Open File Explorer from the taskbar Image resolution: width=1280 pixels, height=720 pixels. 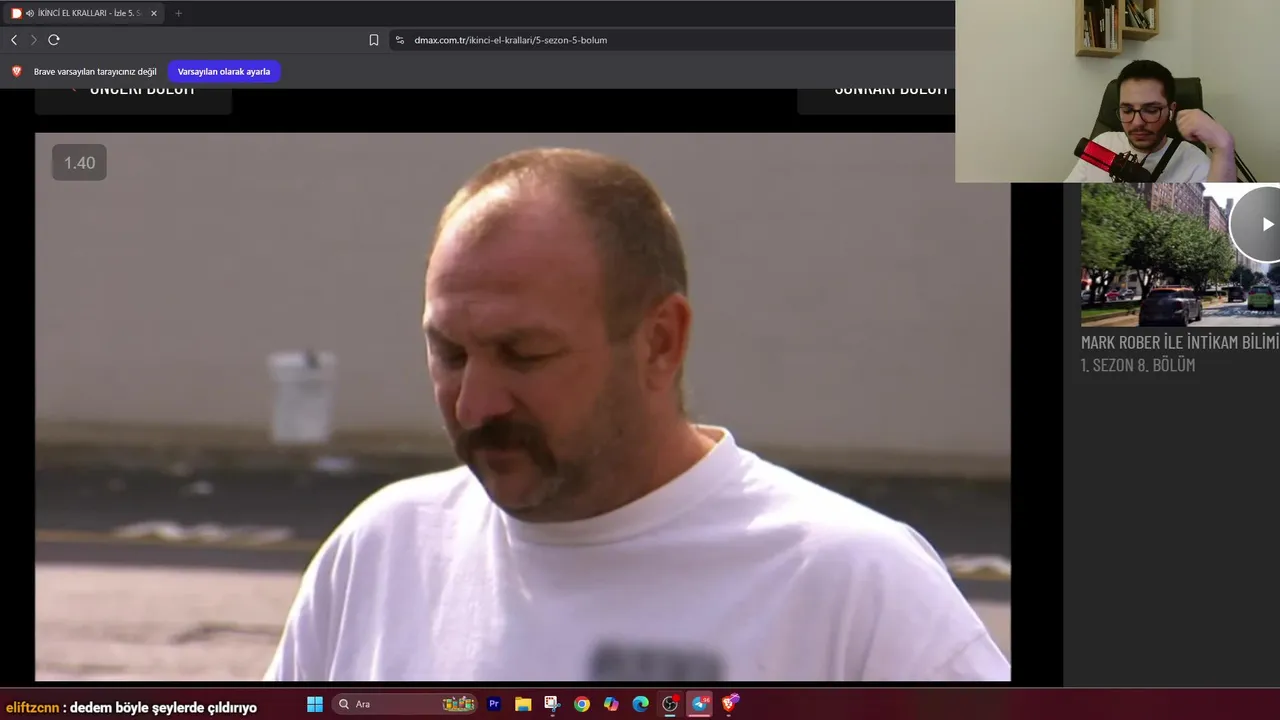(523, 704)
